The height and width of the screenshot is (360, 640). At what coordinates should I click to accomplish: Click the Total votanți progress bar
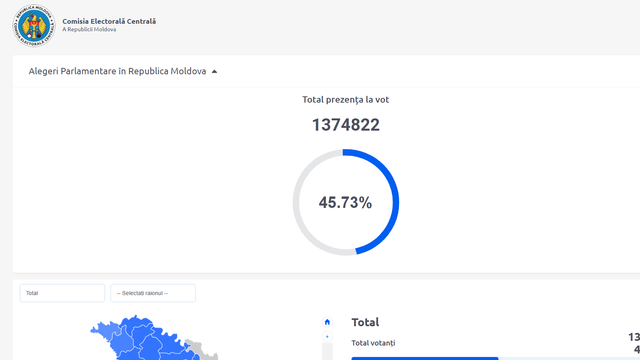(x=496, y=358)
